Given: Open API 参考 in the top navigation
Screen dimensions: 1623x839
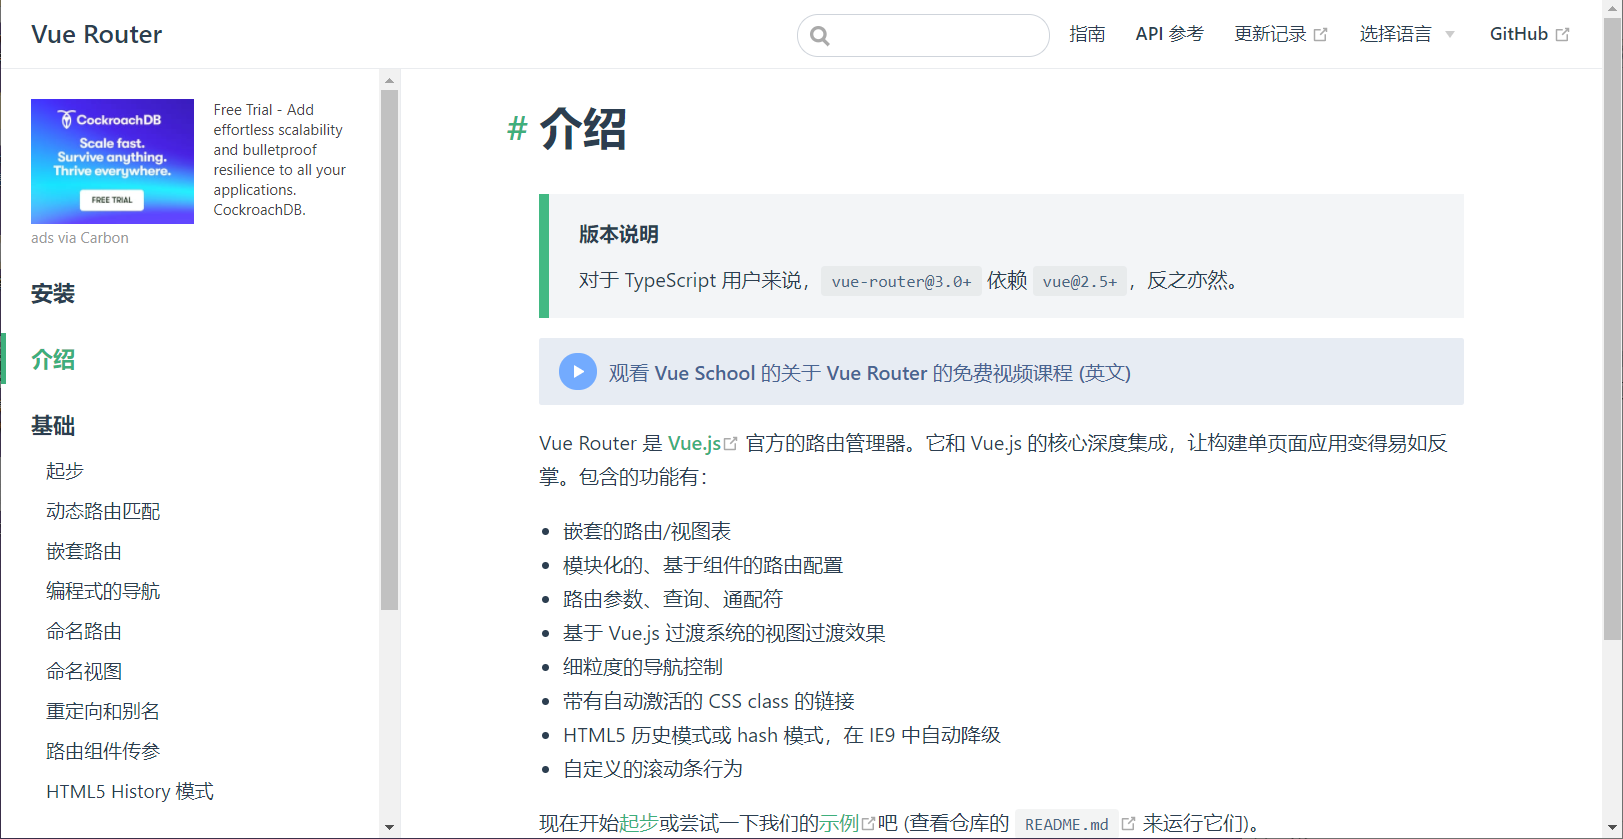Looking at the screenshot, I should point(1169,34).
